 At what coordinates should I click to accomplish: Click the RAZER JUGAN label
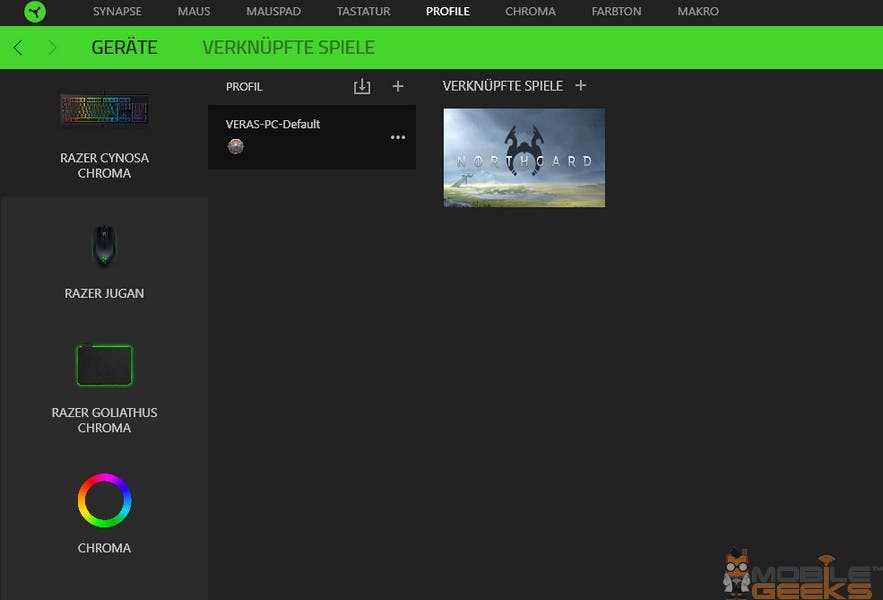(x=104, y=294)
